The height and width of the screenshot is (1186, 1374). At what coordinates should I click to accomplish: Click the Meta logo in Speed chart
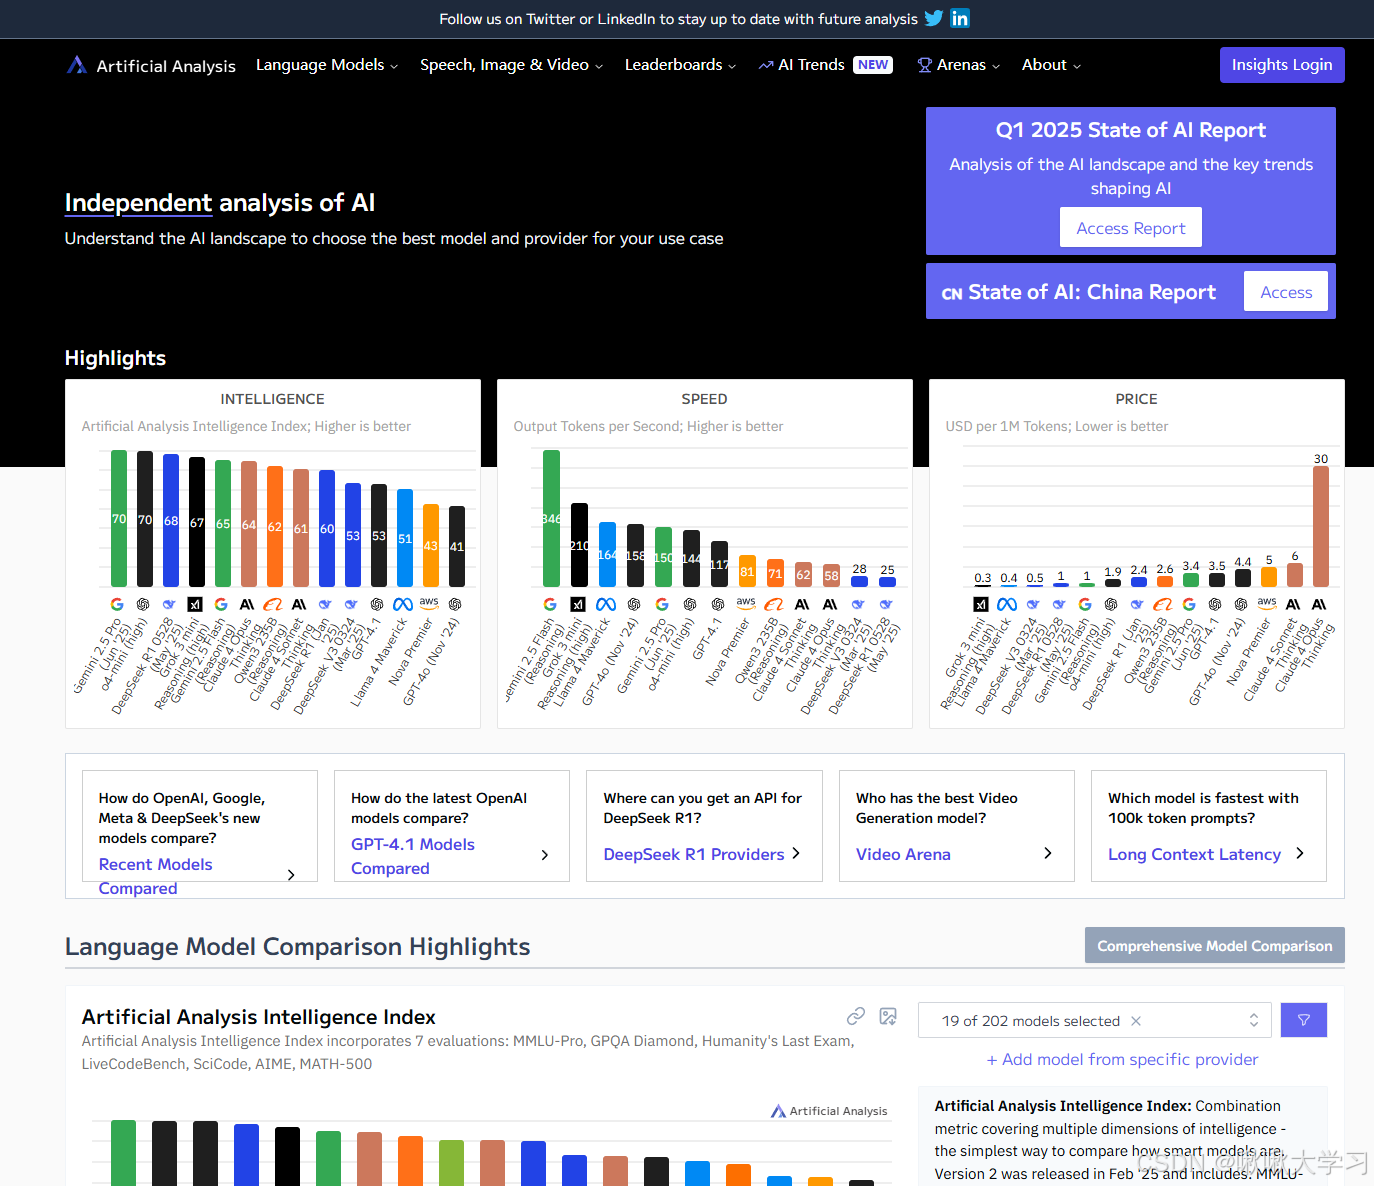point(606,604)
